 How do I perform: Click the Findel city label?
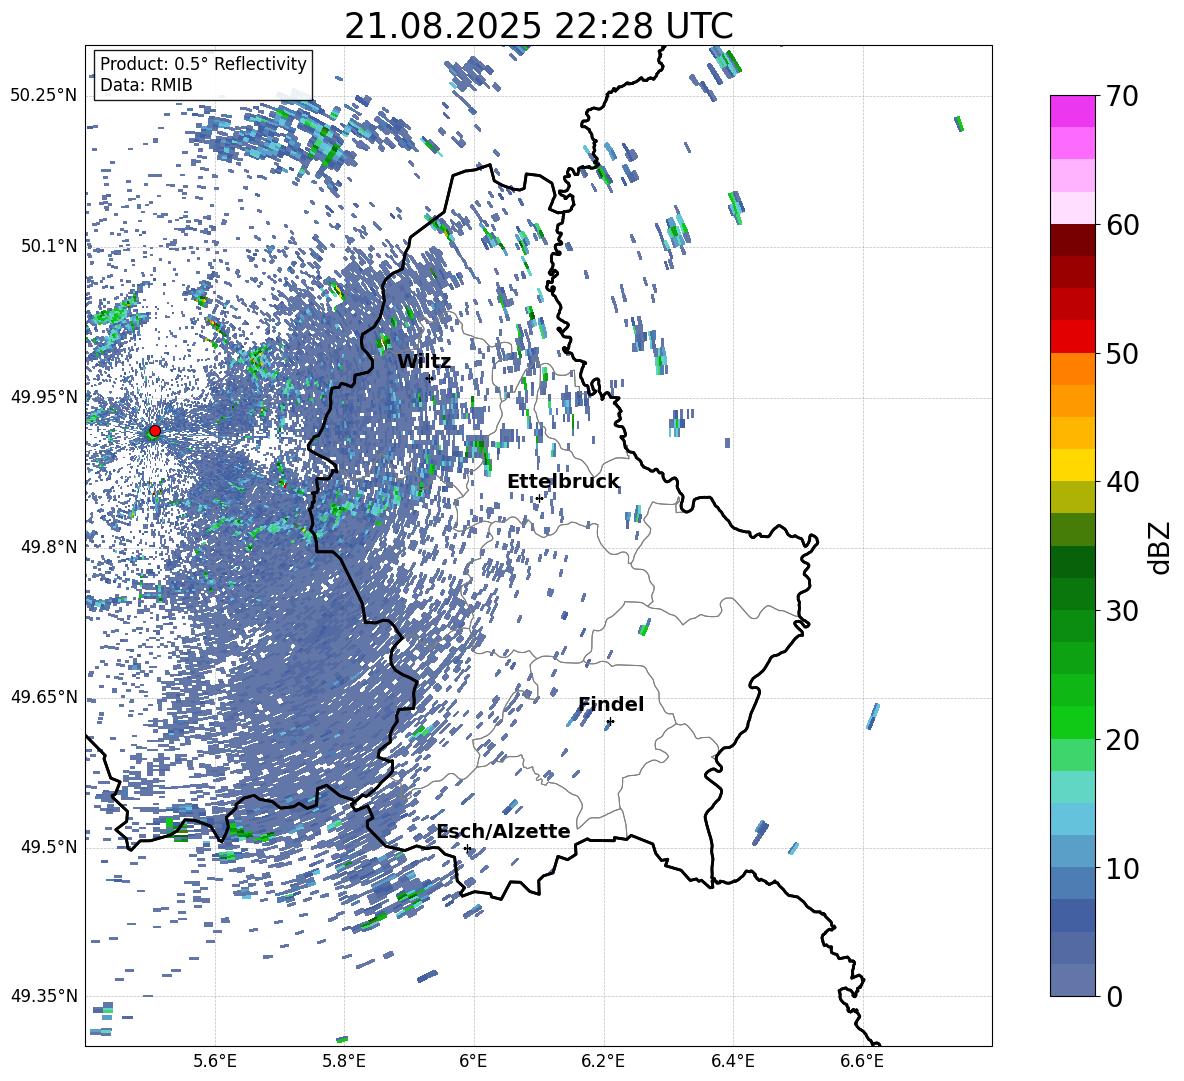coord(611,704)
